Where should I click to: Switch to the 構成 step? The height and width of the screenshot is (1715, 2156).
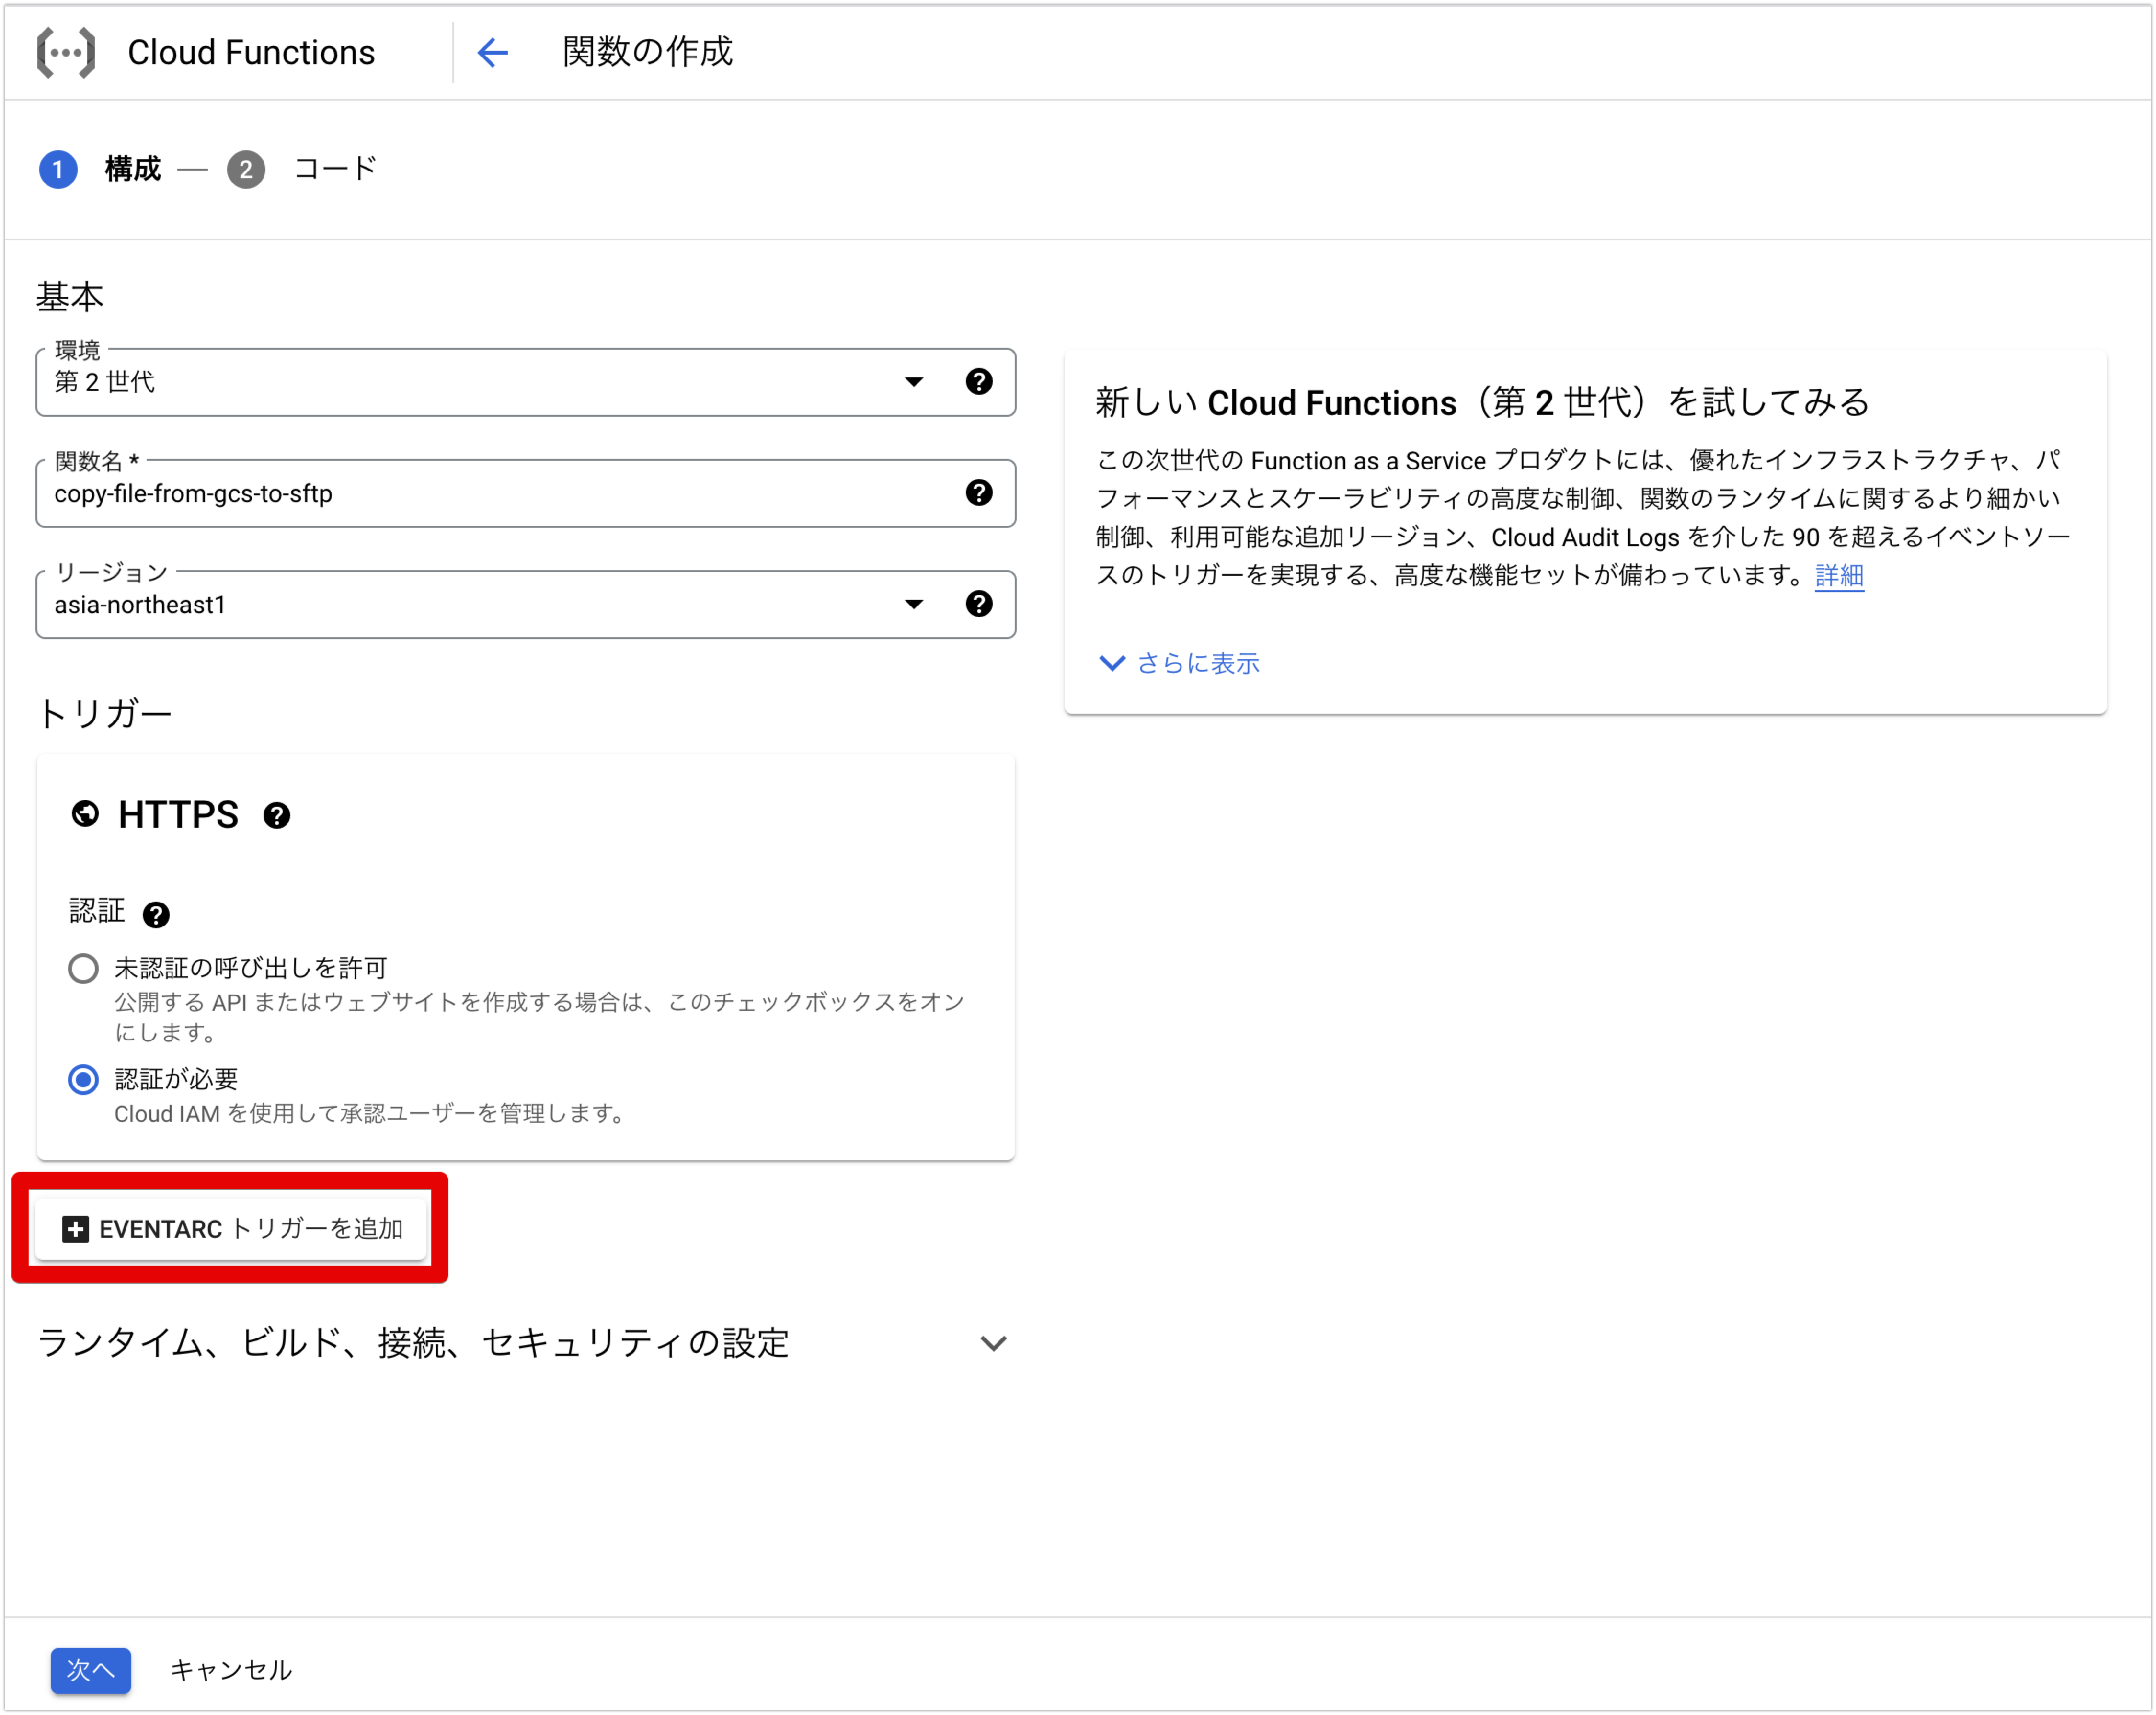pyautogui.click(x=133, y=169)
